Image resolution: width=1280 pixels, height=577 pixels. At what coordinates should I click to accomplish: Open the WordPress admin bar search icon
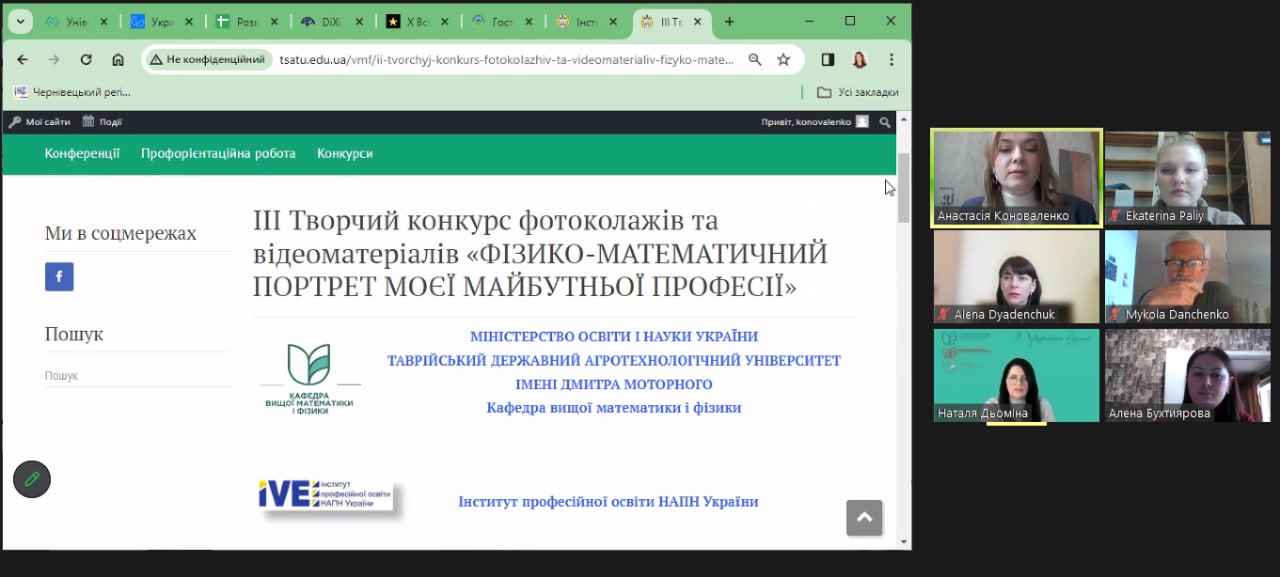coord(885,122)
